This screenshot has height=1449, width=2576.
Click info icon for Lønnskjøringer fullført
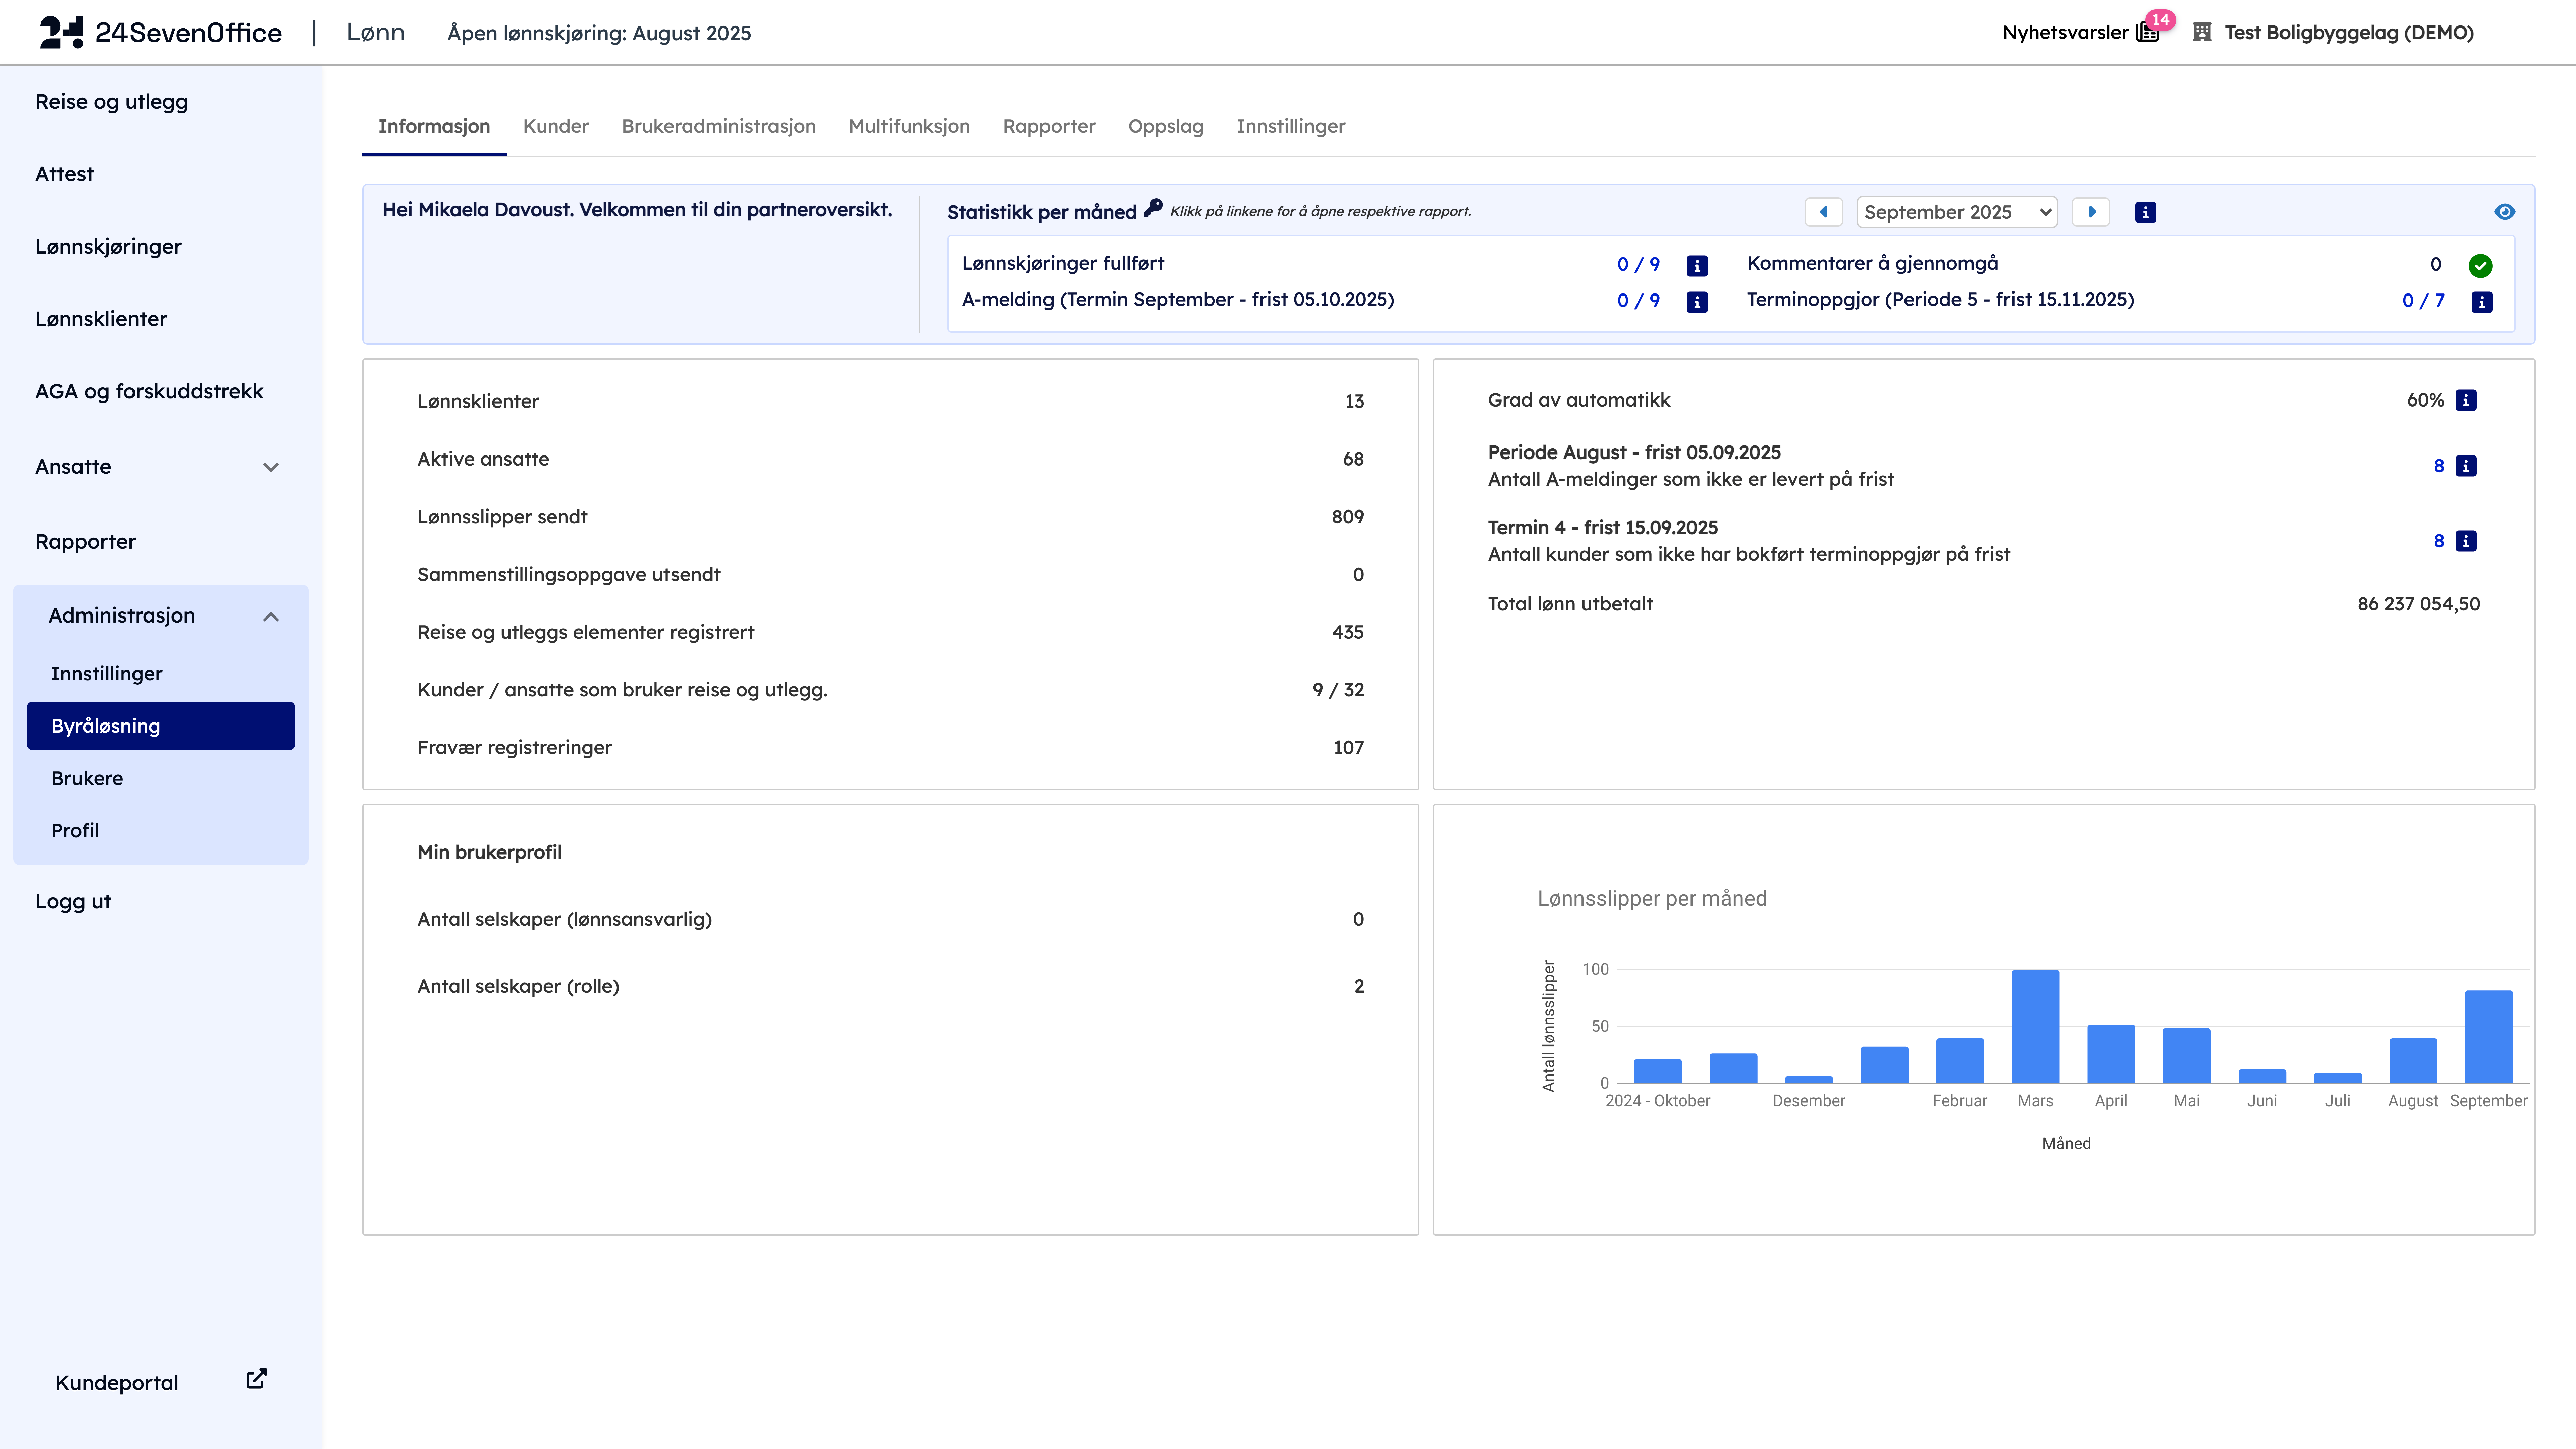tap(1697, 266)
